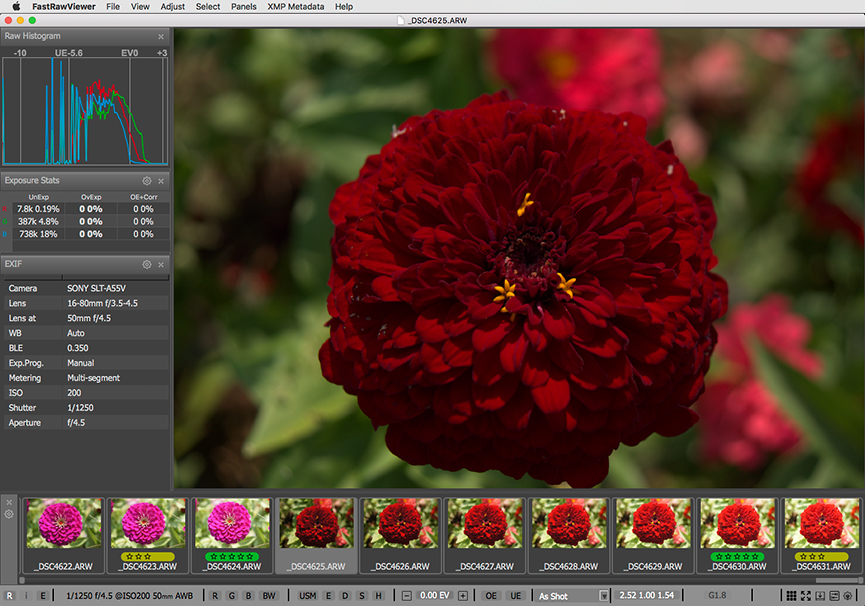Close the Raw Histogram panel
The height and width of the screenshot is (606, 865).
click(x=161, y=37)
